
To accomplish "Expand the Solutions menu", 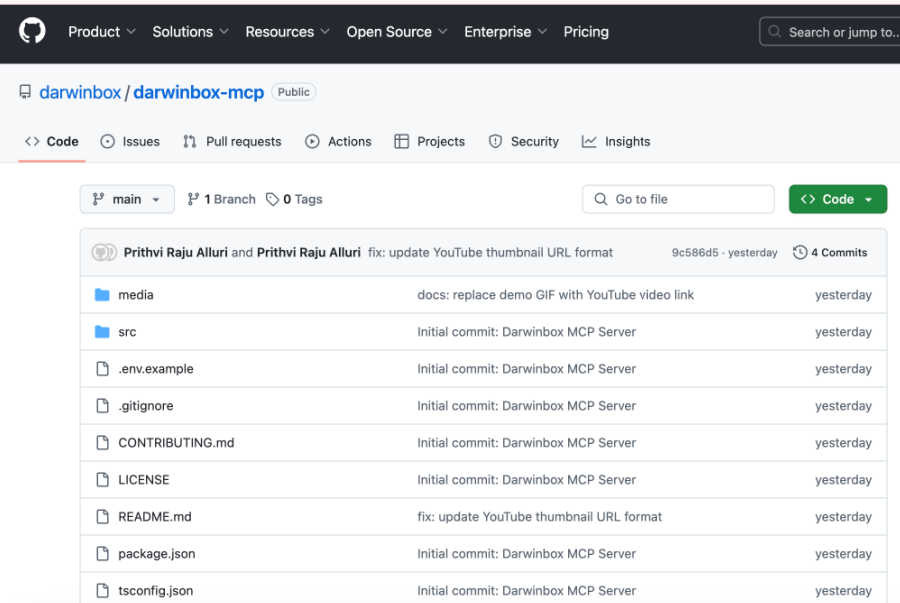I will [190, 32].
